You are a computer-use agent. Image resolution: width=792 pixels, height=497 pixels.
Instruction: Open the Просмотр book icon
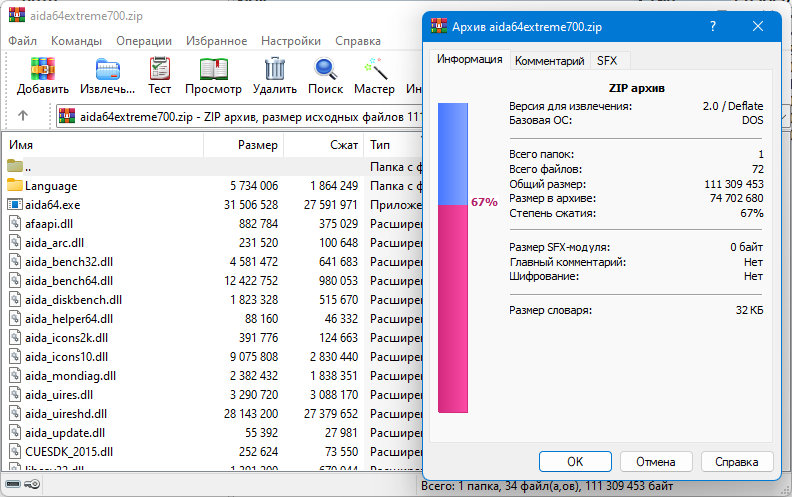[214, 69]
